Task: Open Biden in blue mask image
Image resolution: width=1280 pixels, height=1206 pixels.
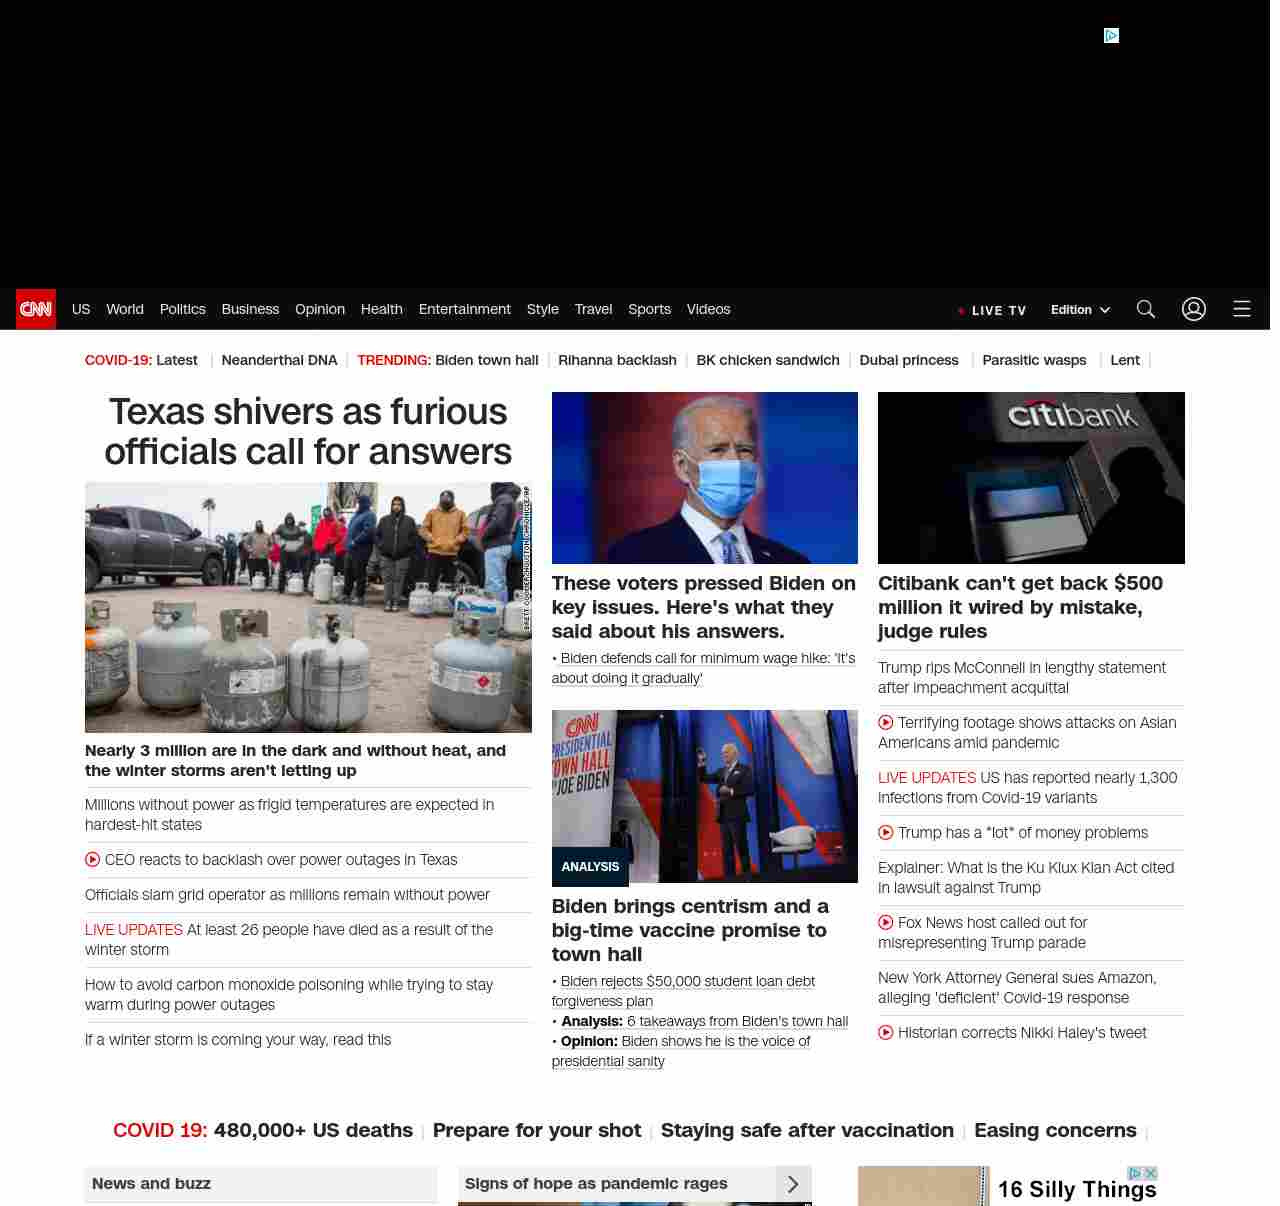Action: tap(705, 478)
